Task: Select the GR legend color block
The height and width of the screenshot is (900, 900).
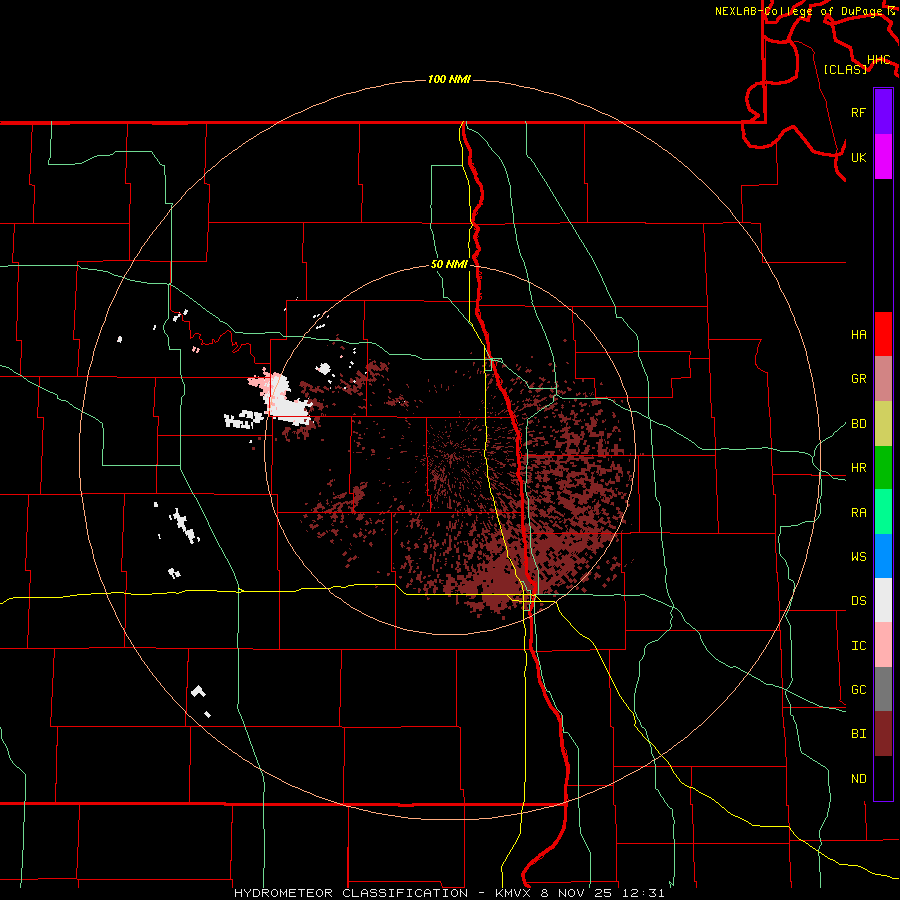Action: tap(883, 379)
